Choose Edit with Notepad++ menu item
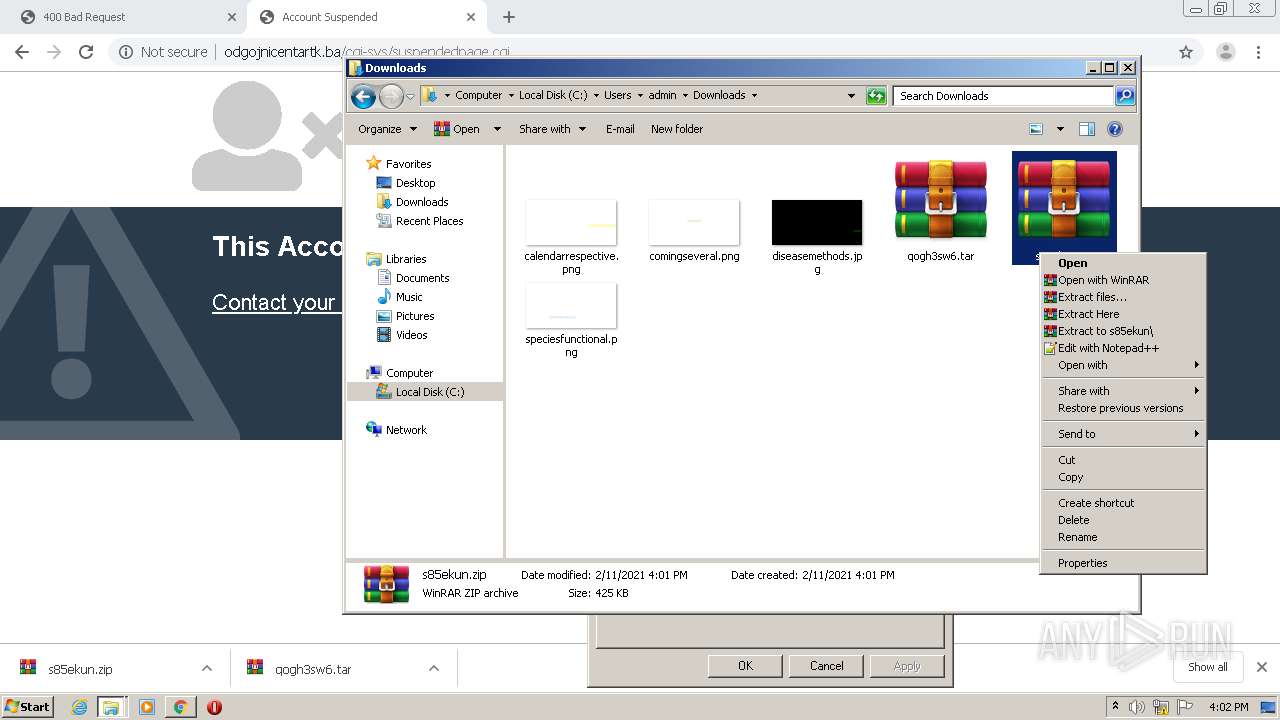 tap(1123, 348)
